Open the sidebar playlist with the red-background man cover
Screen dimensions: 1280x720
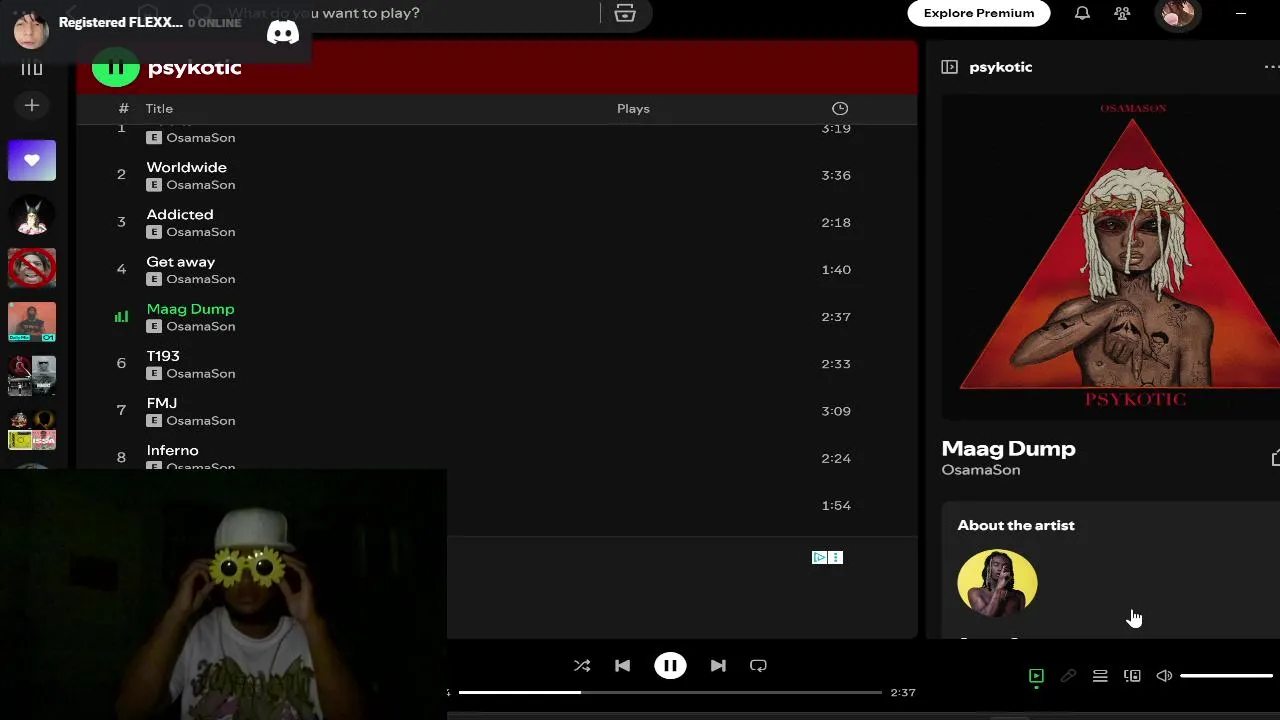pos(32,322)
